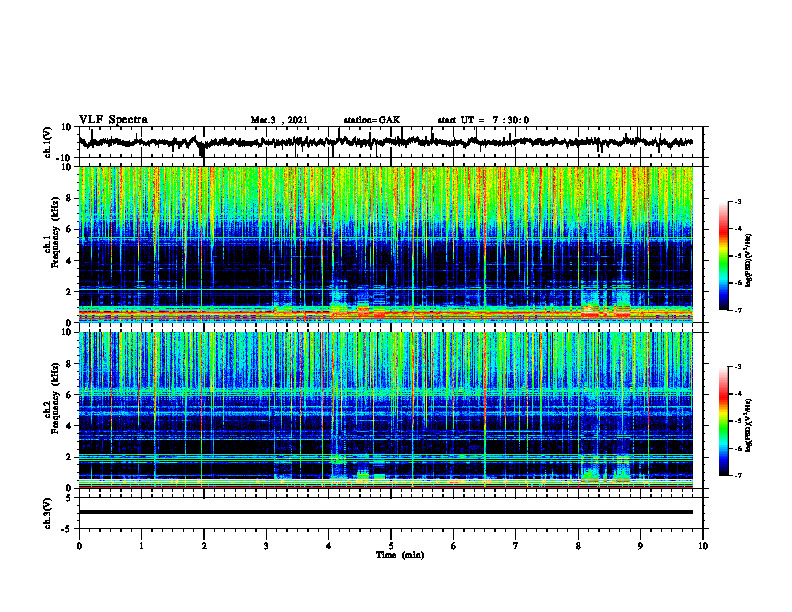Click the "ch.3(V)" axis label
The height and width of the screenshot is (612, 792).
[48, 513]
